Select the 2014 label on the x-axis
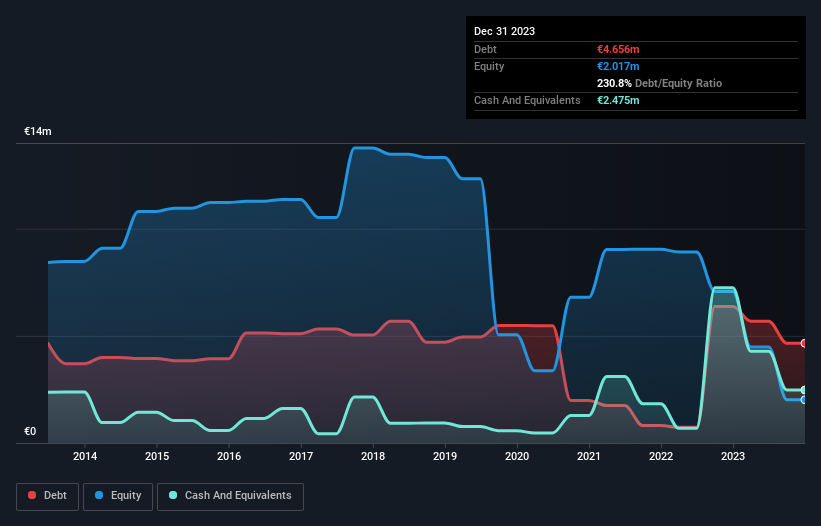821x526 pixels. pos(85,456)
